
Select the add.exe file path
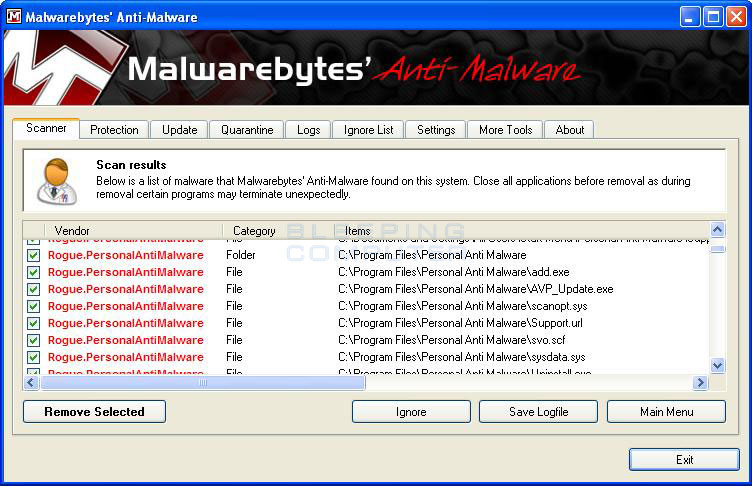click(454, 272)
